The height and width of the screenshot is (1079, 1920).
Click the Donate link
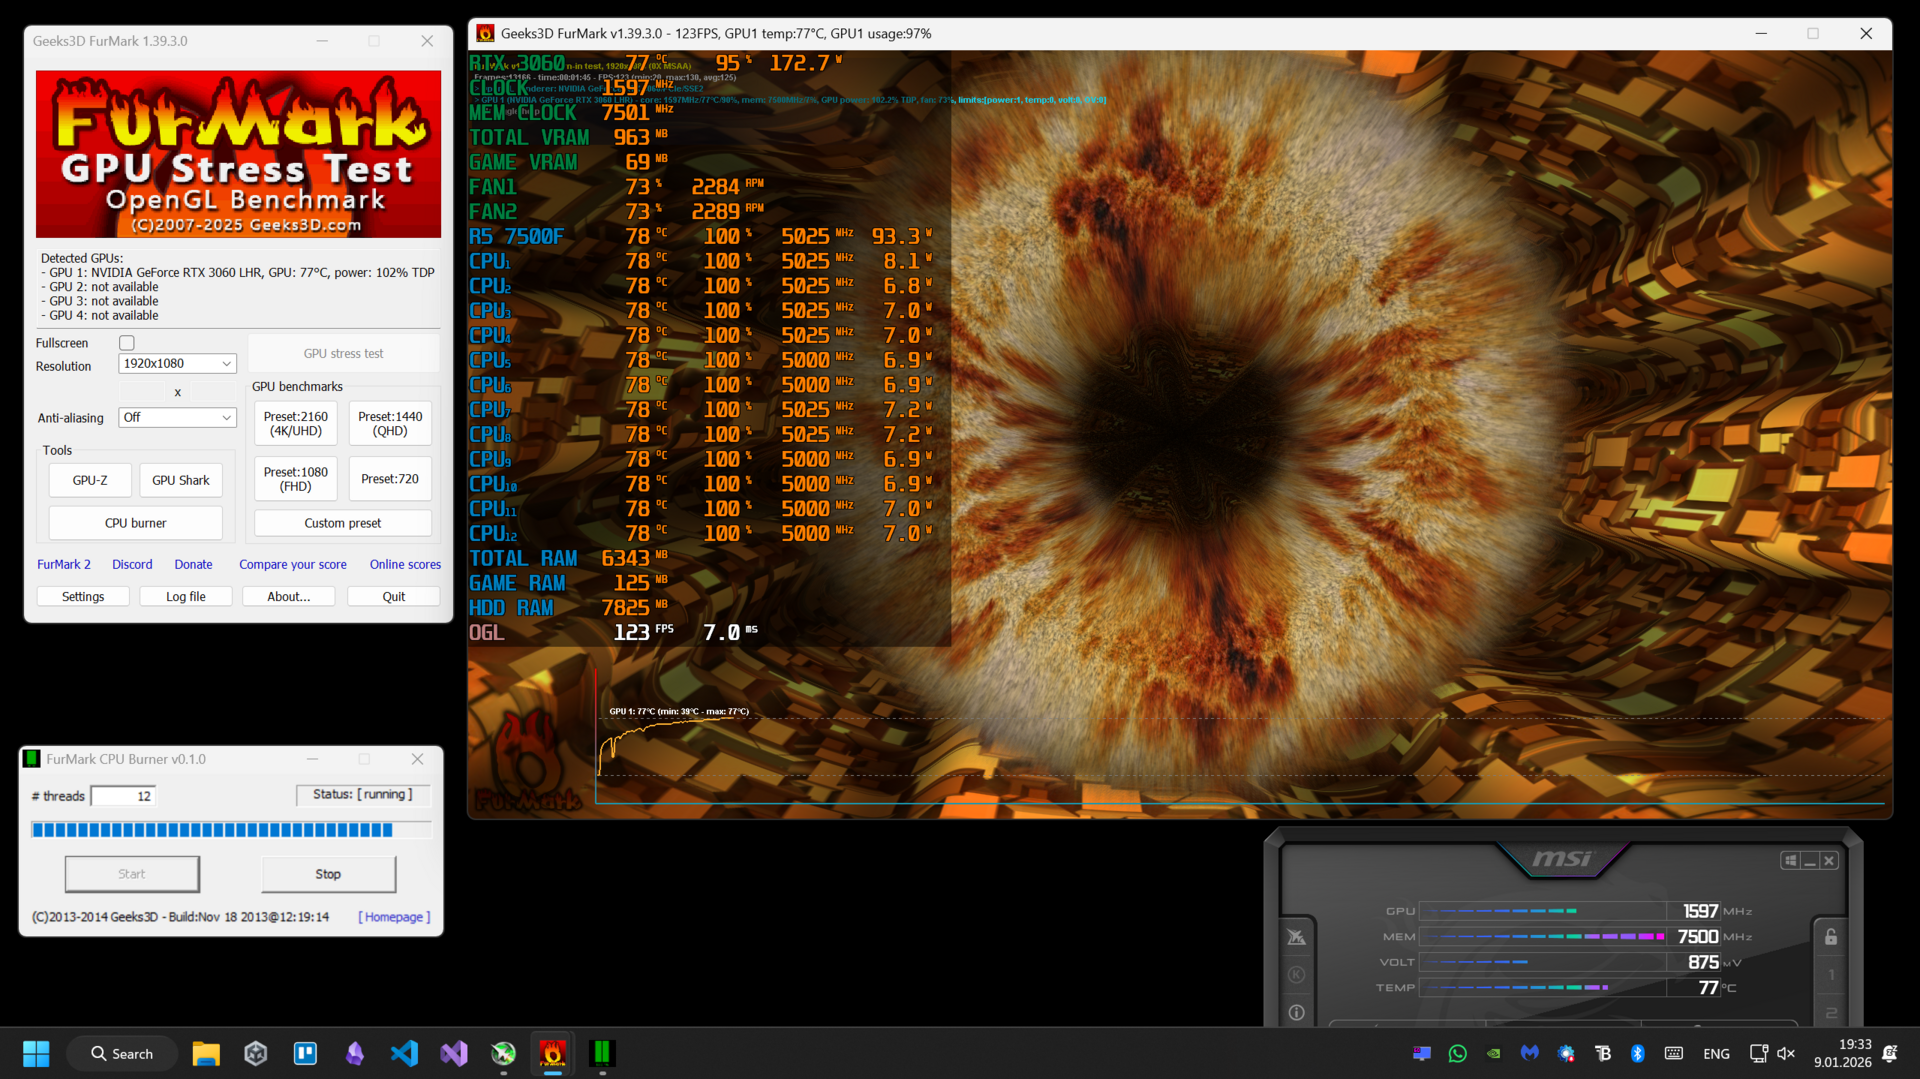point(193,564)
